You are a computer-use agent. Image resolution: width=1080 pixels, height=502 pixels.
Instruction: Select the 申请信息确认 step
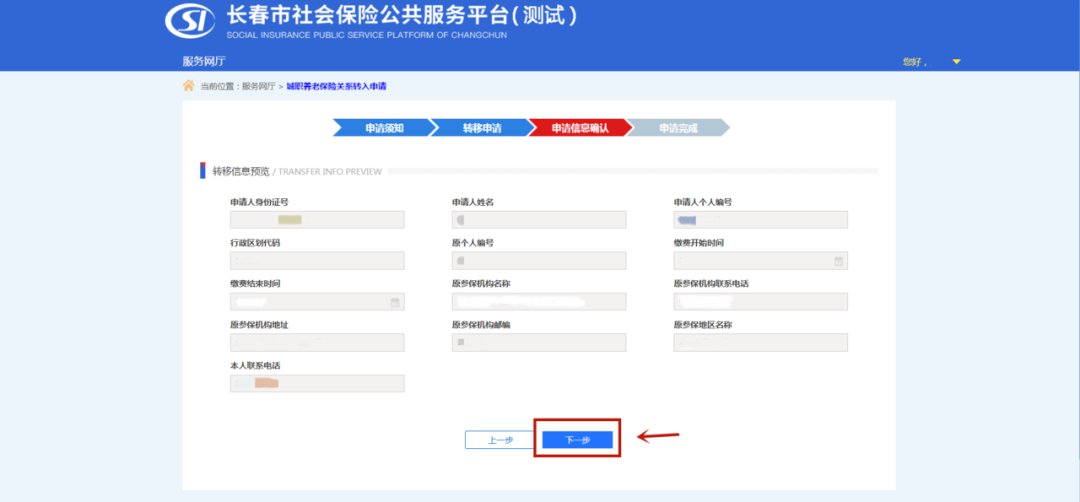(x=579, y=128)
